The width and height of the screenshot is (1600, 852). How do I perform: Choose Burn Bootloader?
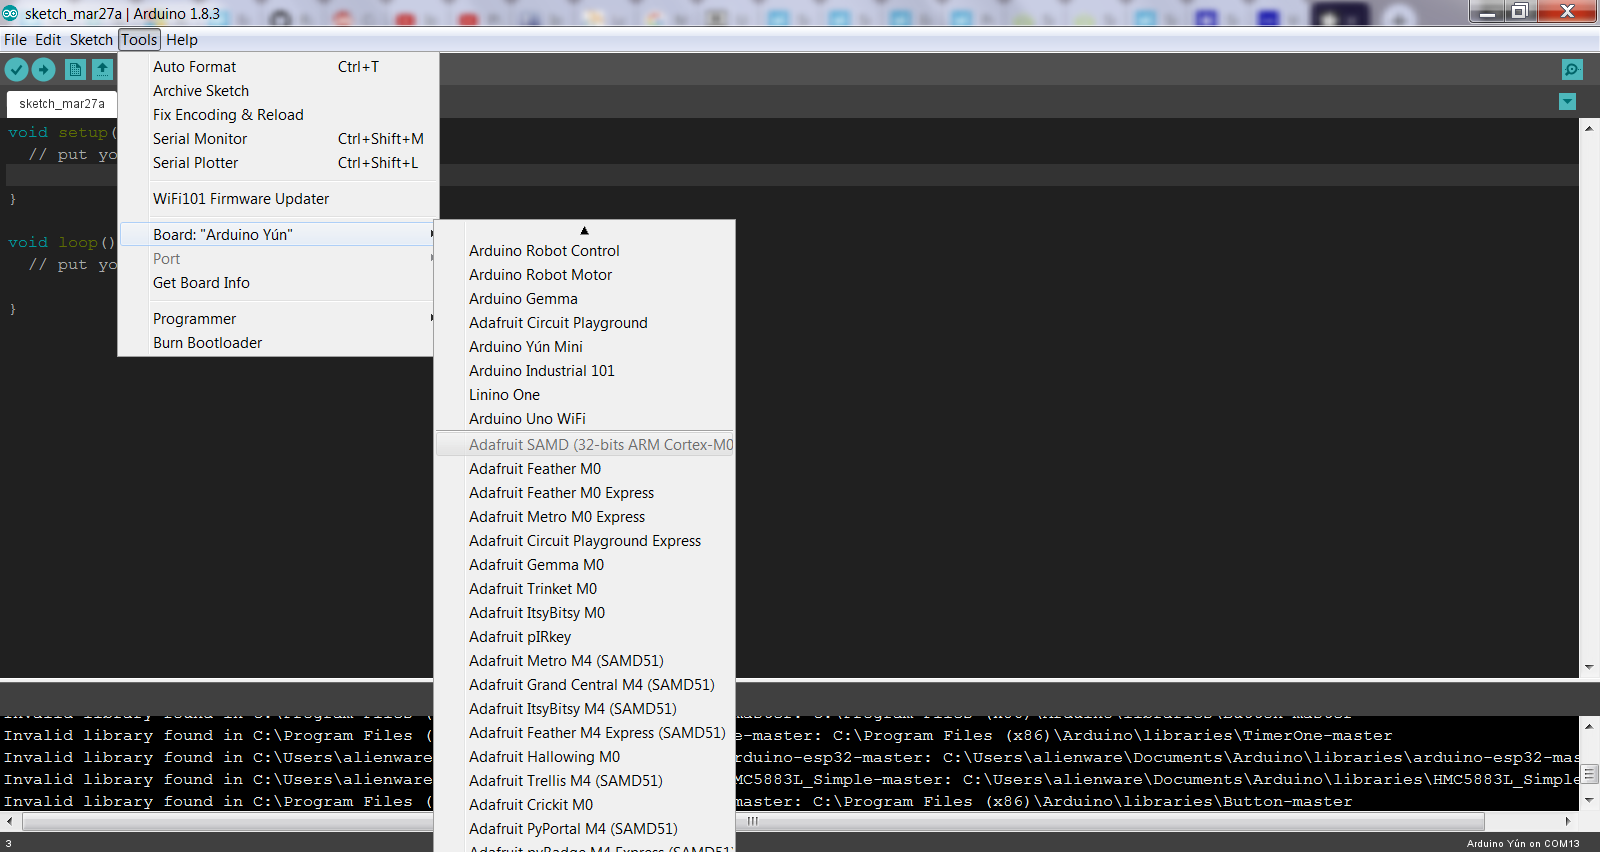(x=278, y=343)
